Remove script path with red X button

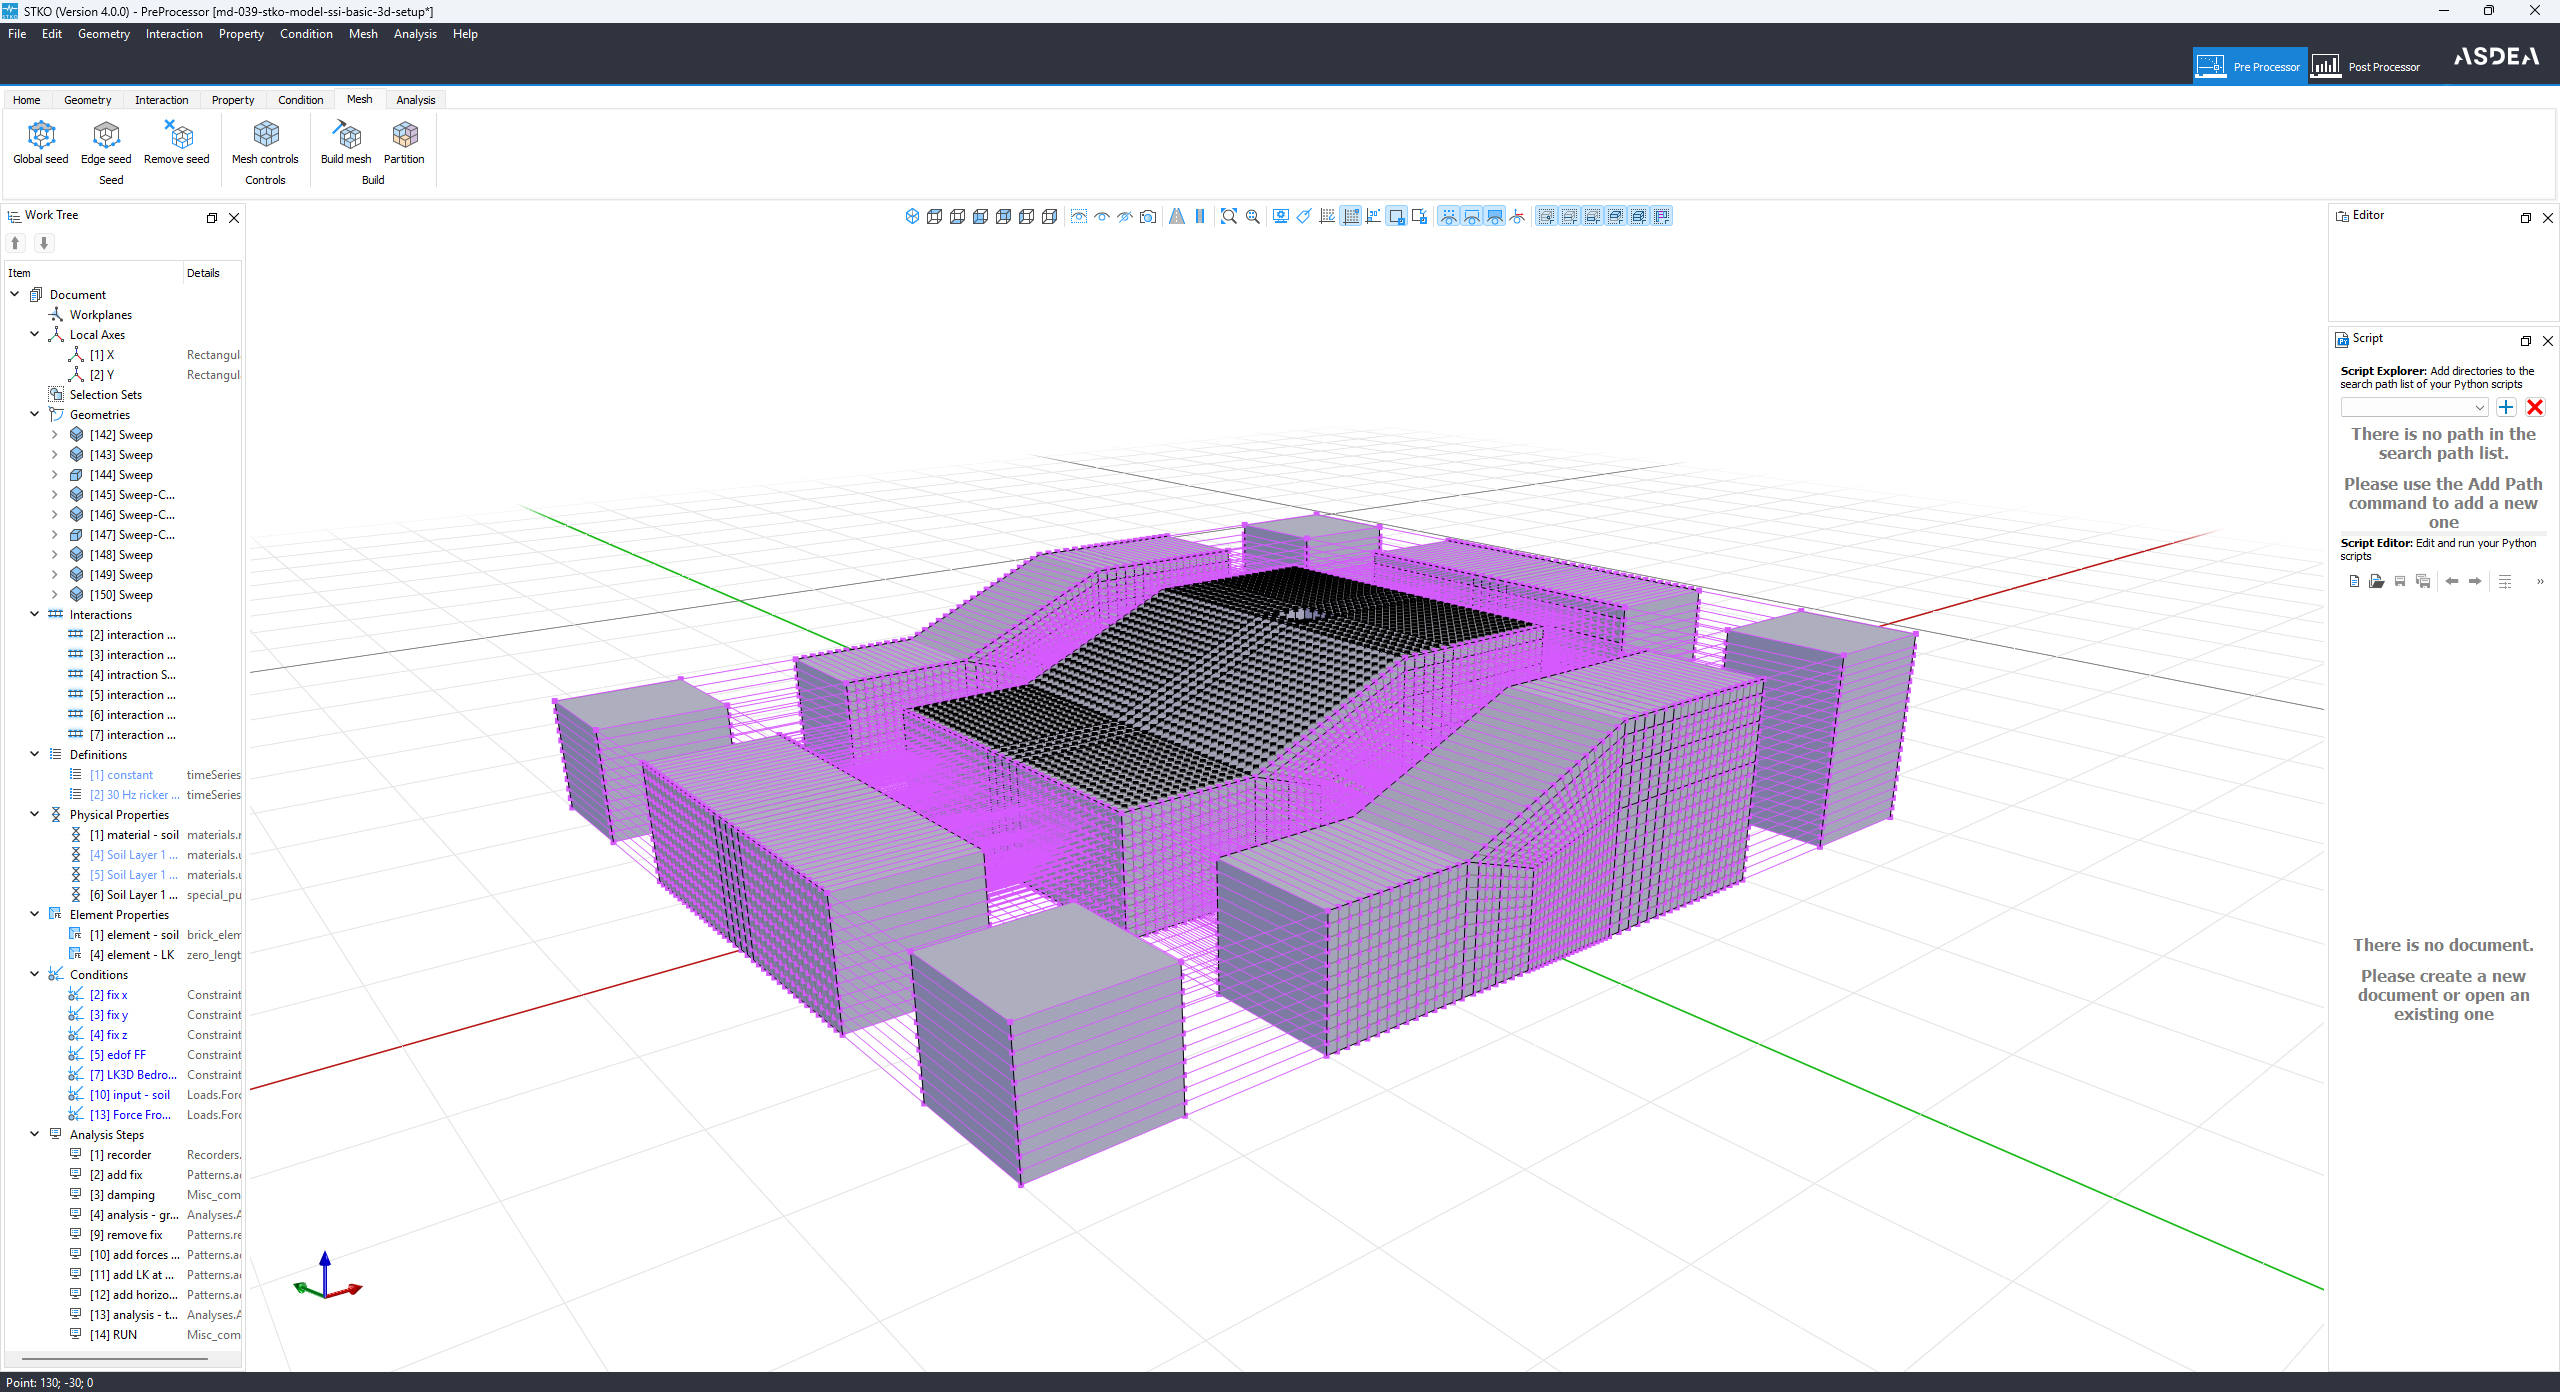pyautogui.click(x=2535, y=407)
